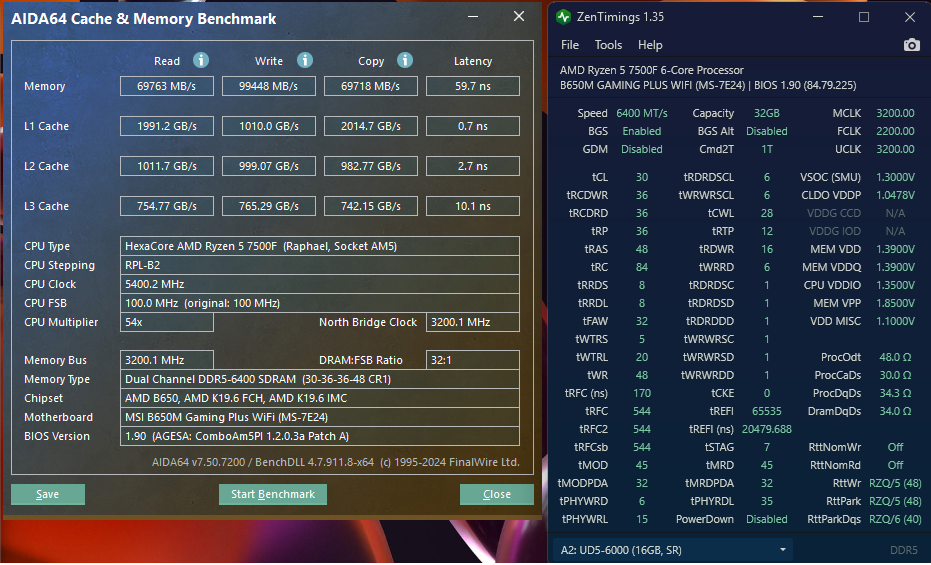Click Capacity value 32GB in ZenTimings

[x=767, y=113]
